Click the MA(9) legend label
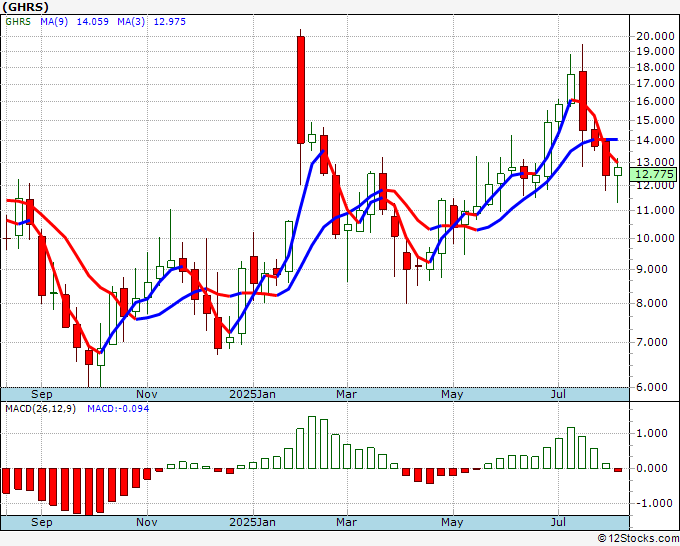680x546 pixels. tap(54, 22)
